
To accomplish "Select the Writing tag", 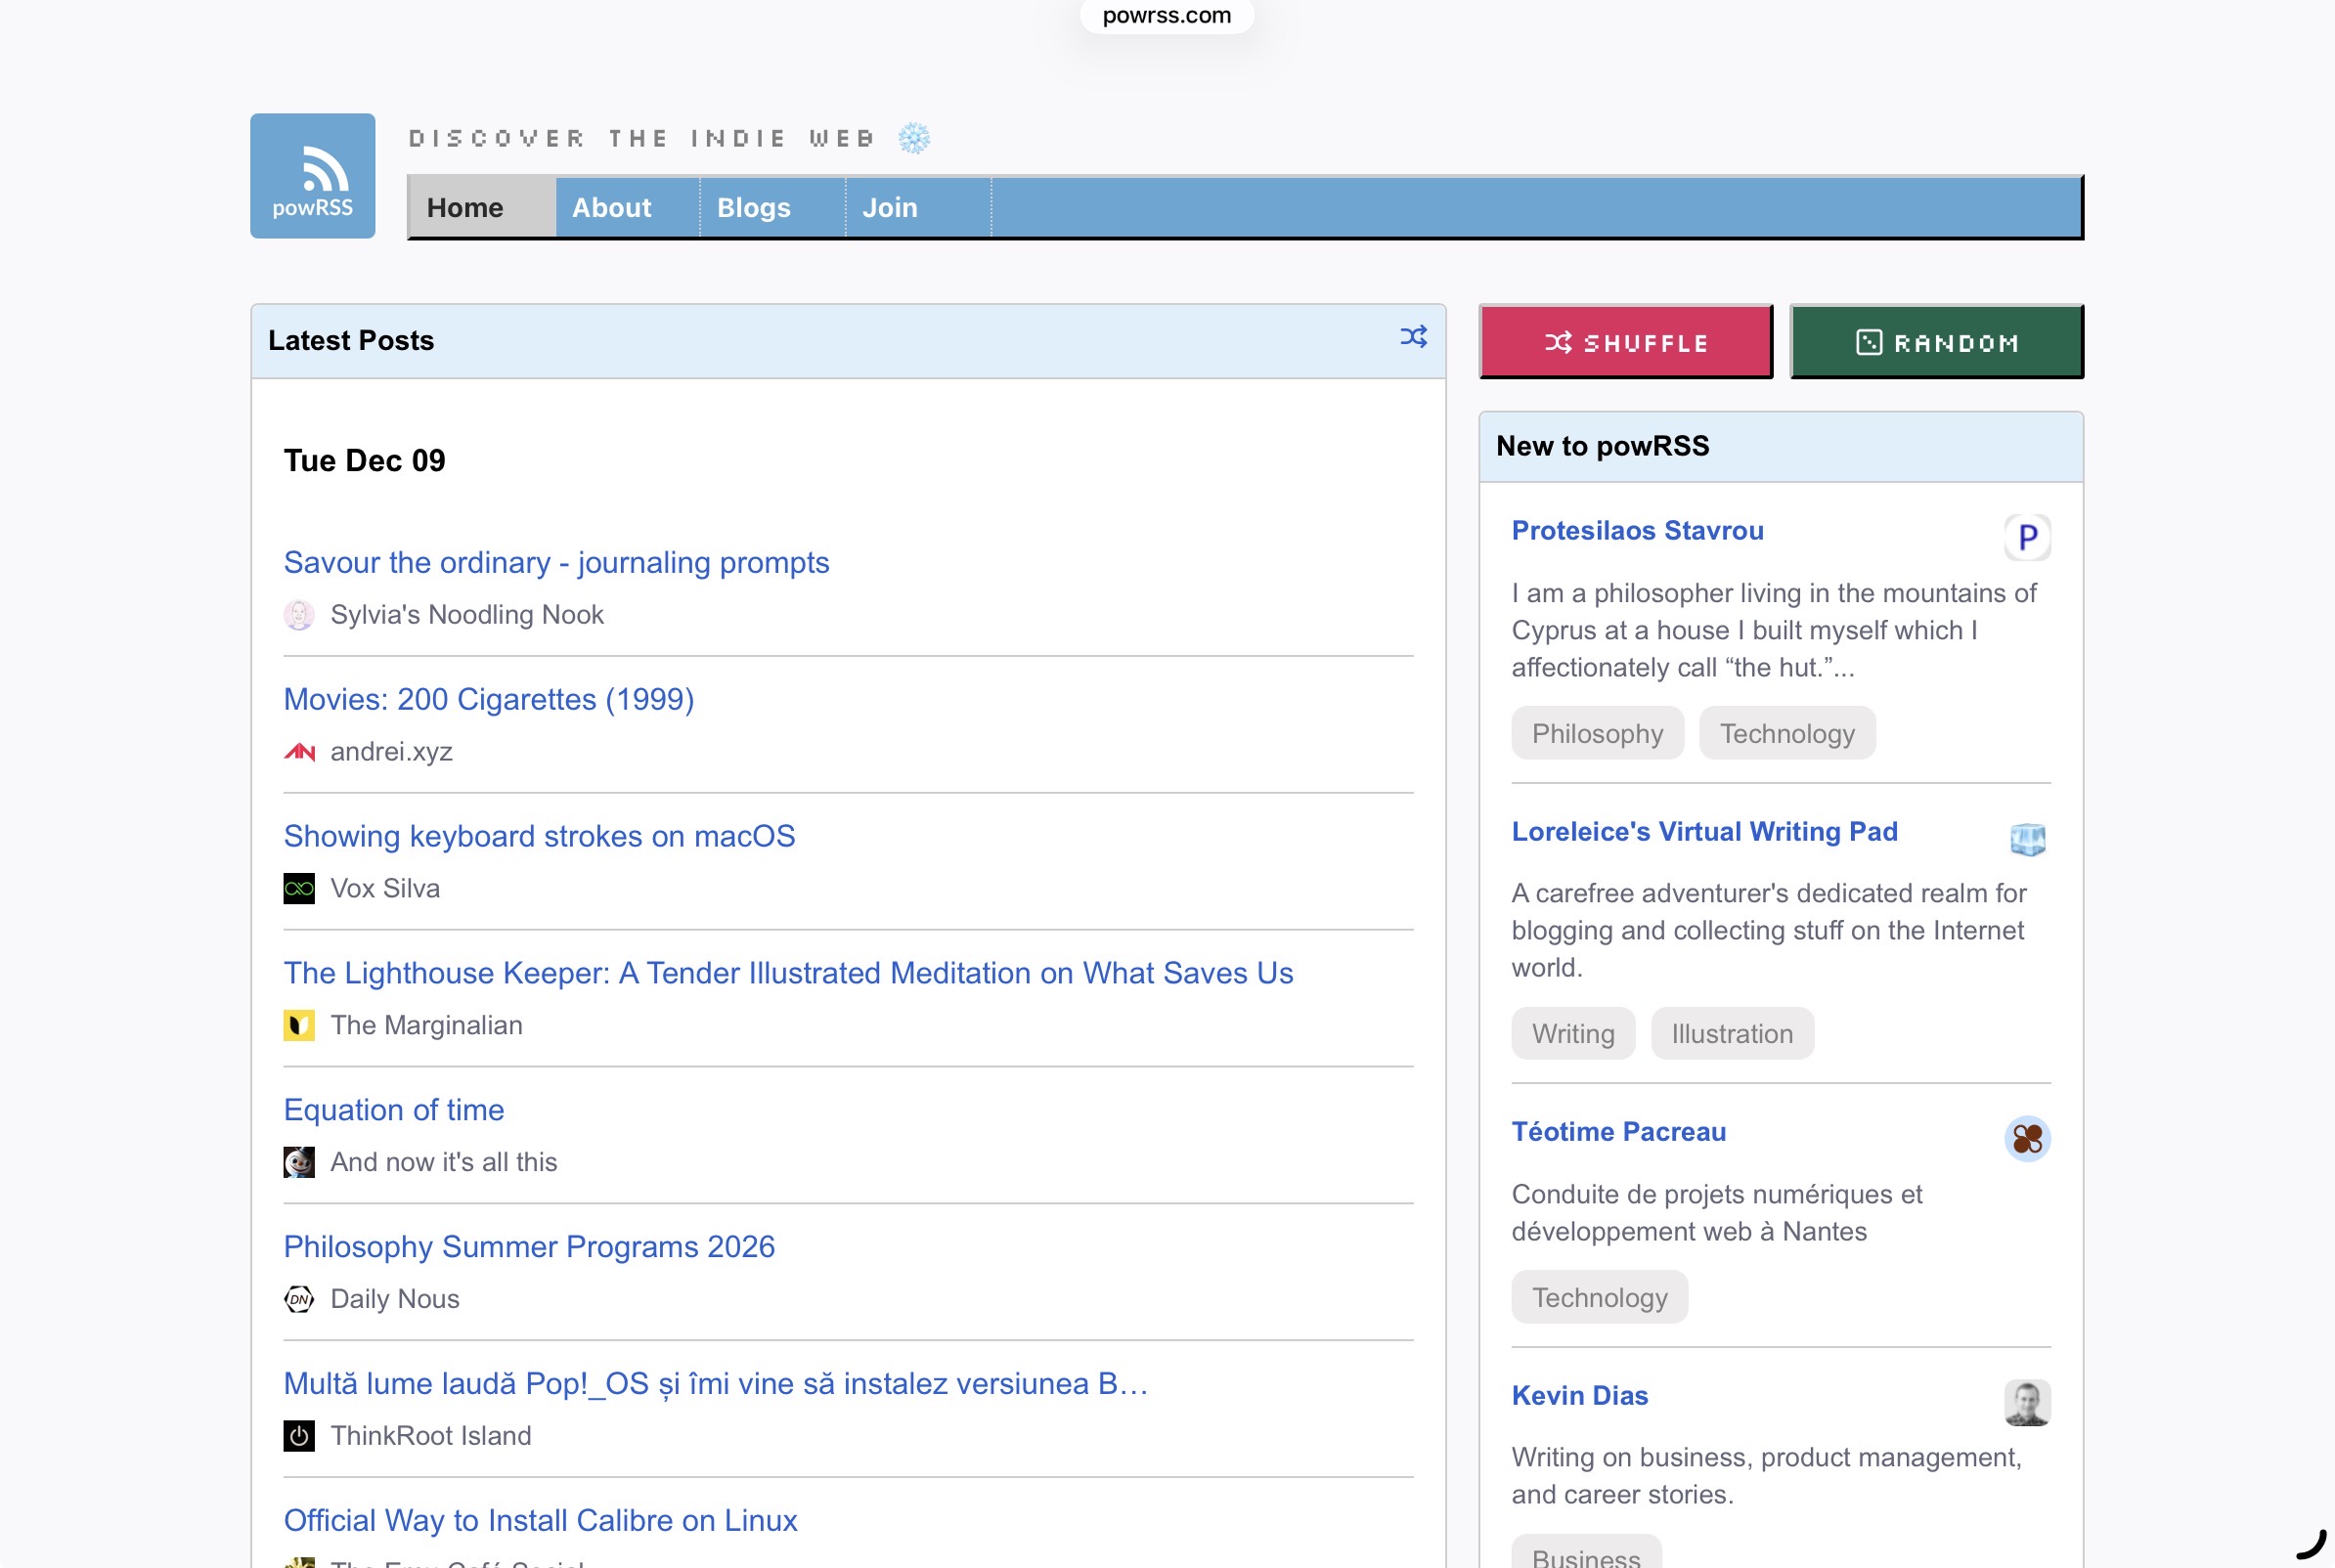I will tap(1573, 1034).
